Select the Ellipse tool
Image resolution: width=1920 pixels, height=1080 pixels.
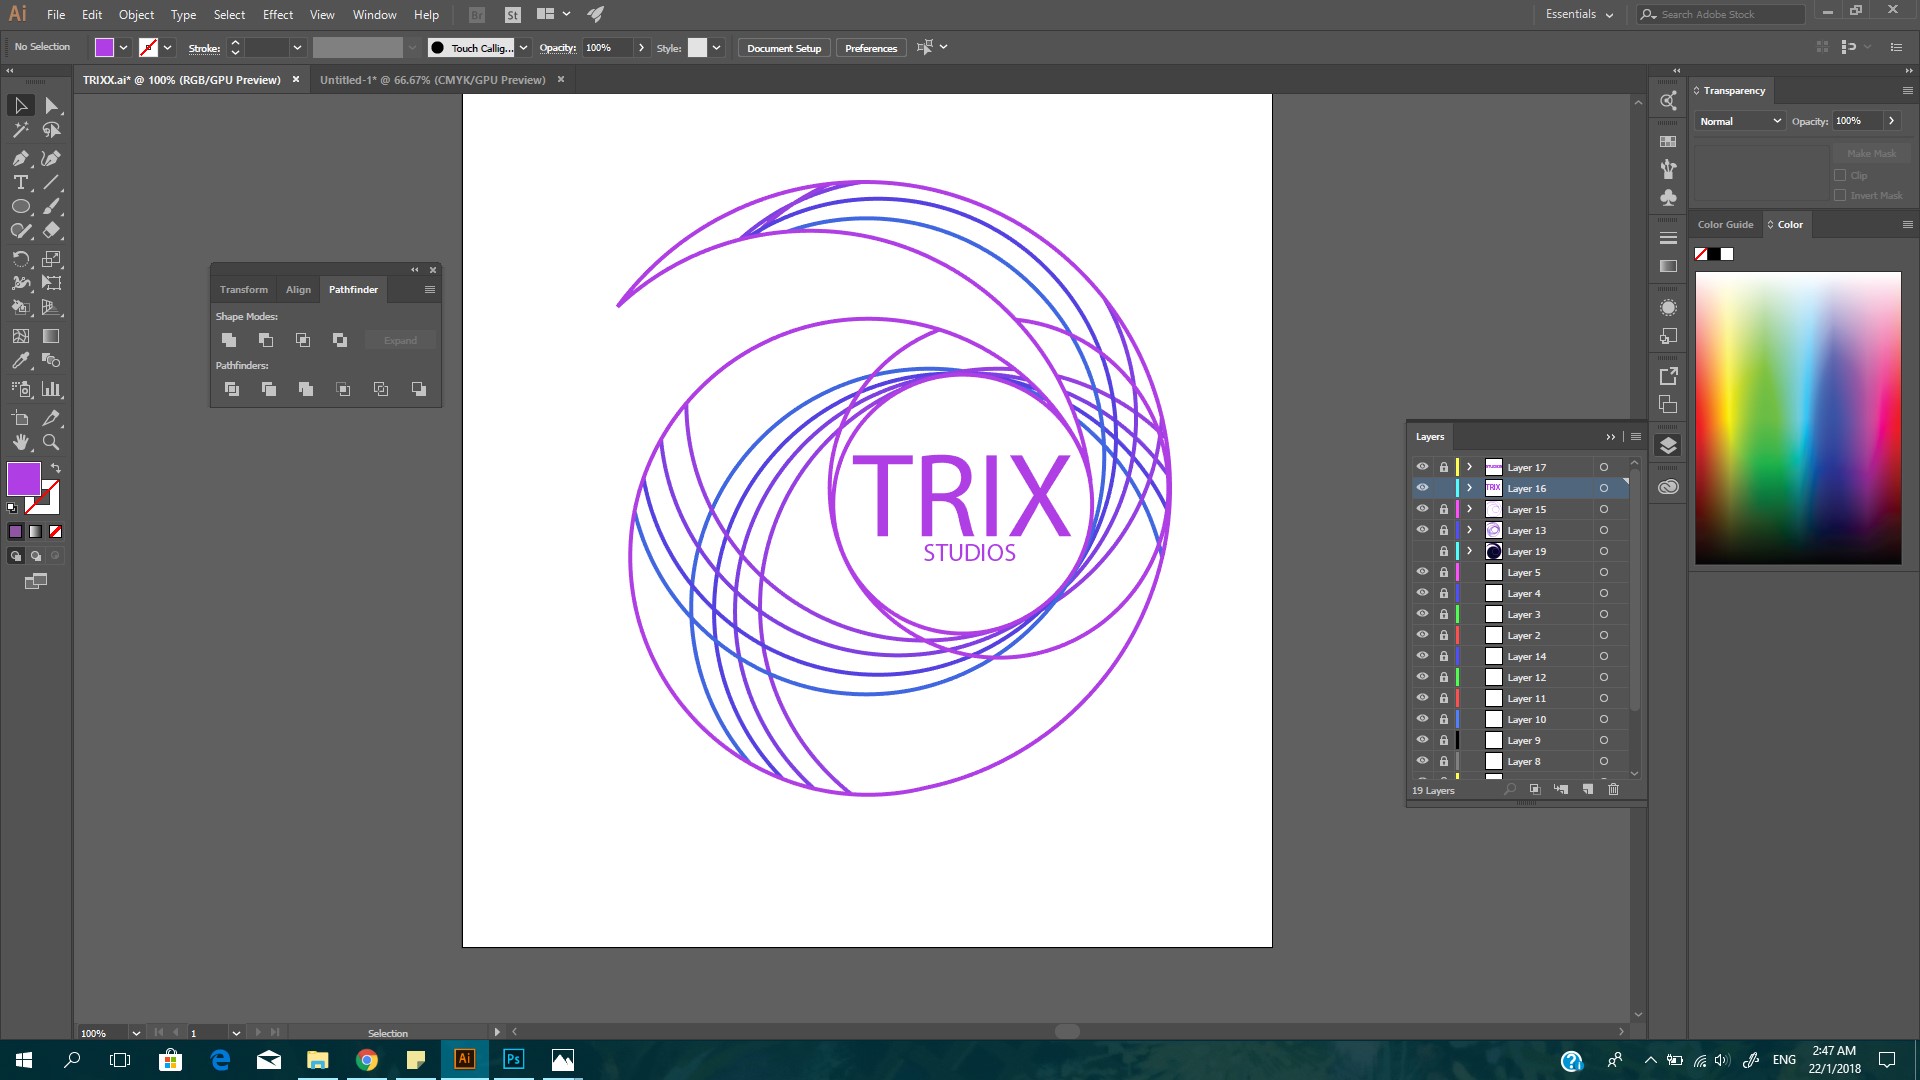(21, 206)
